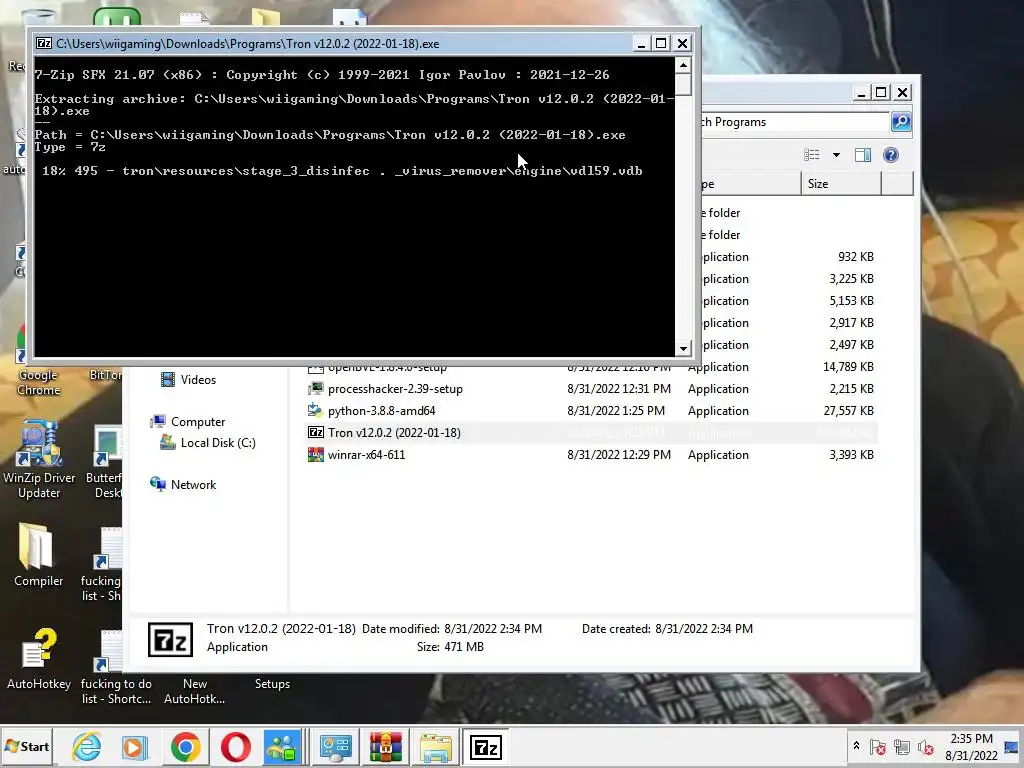
Task: Click the large 7z icon in details pane
Action: (x=170, y=639)
